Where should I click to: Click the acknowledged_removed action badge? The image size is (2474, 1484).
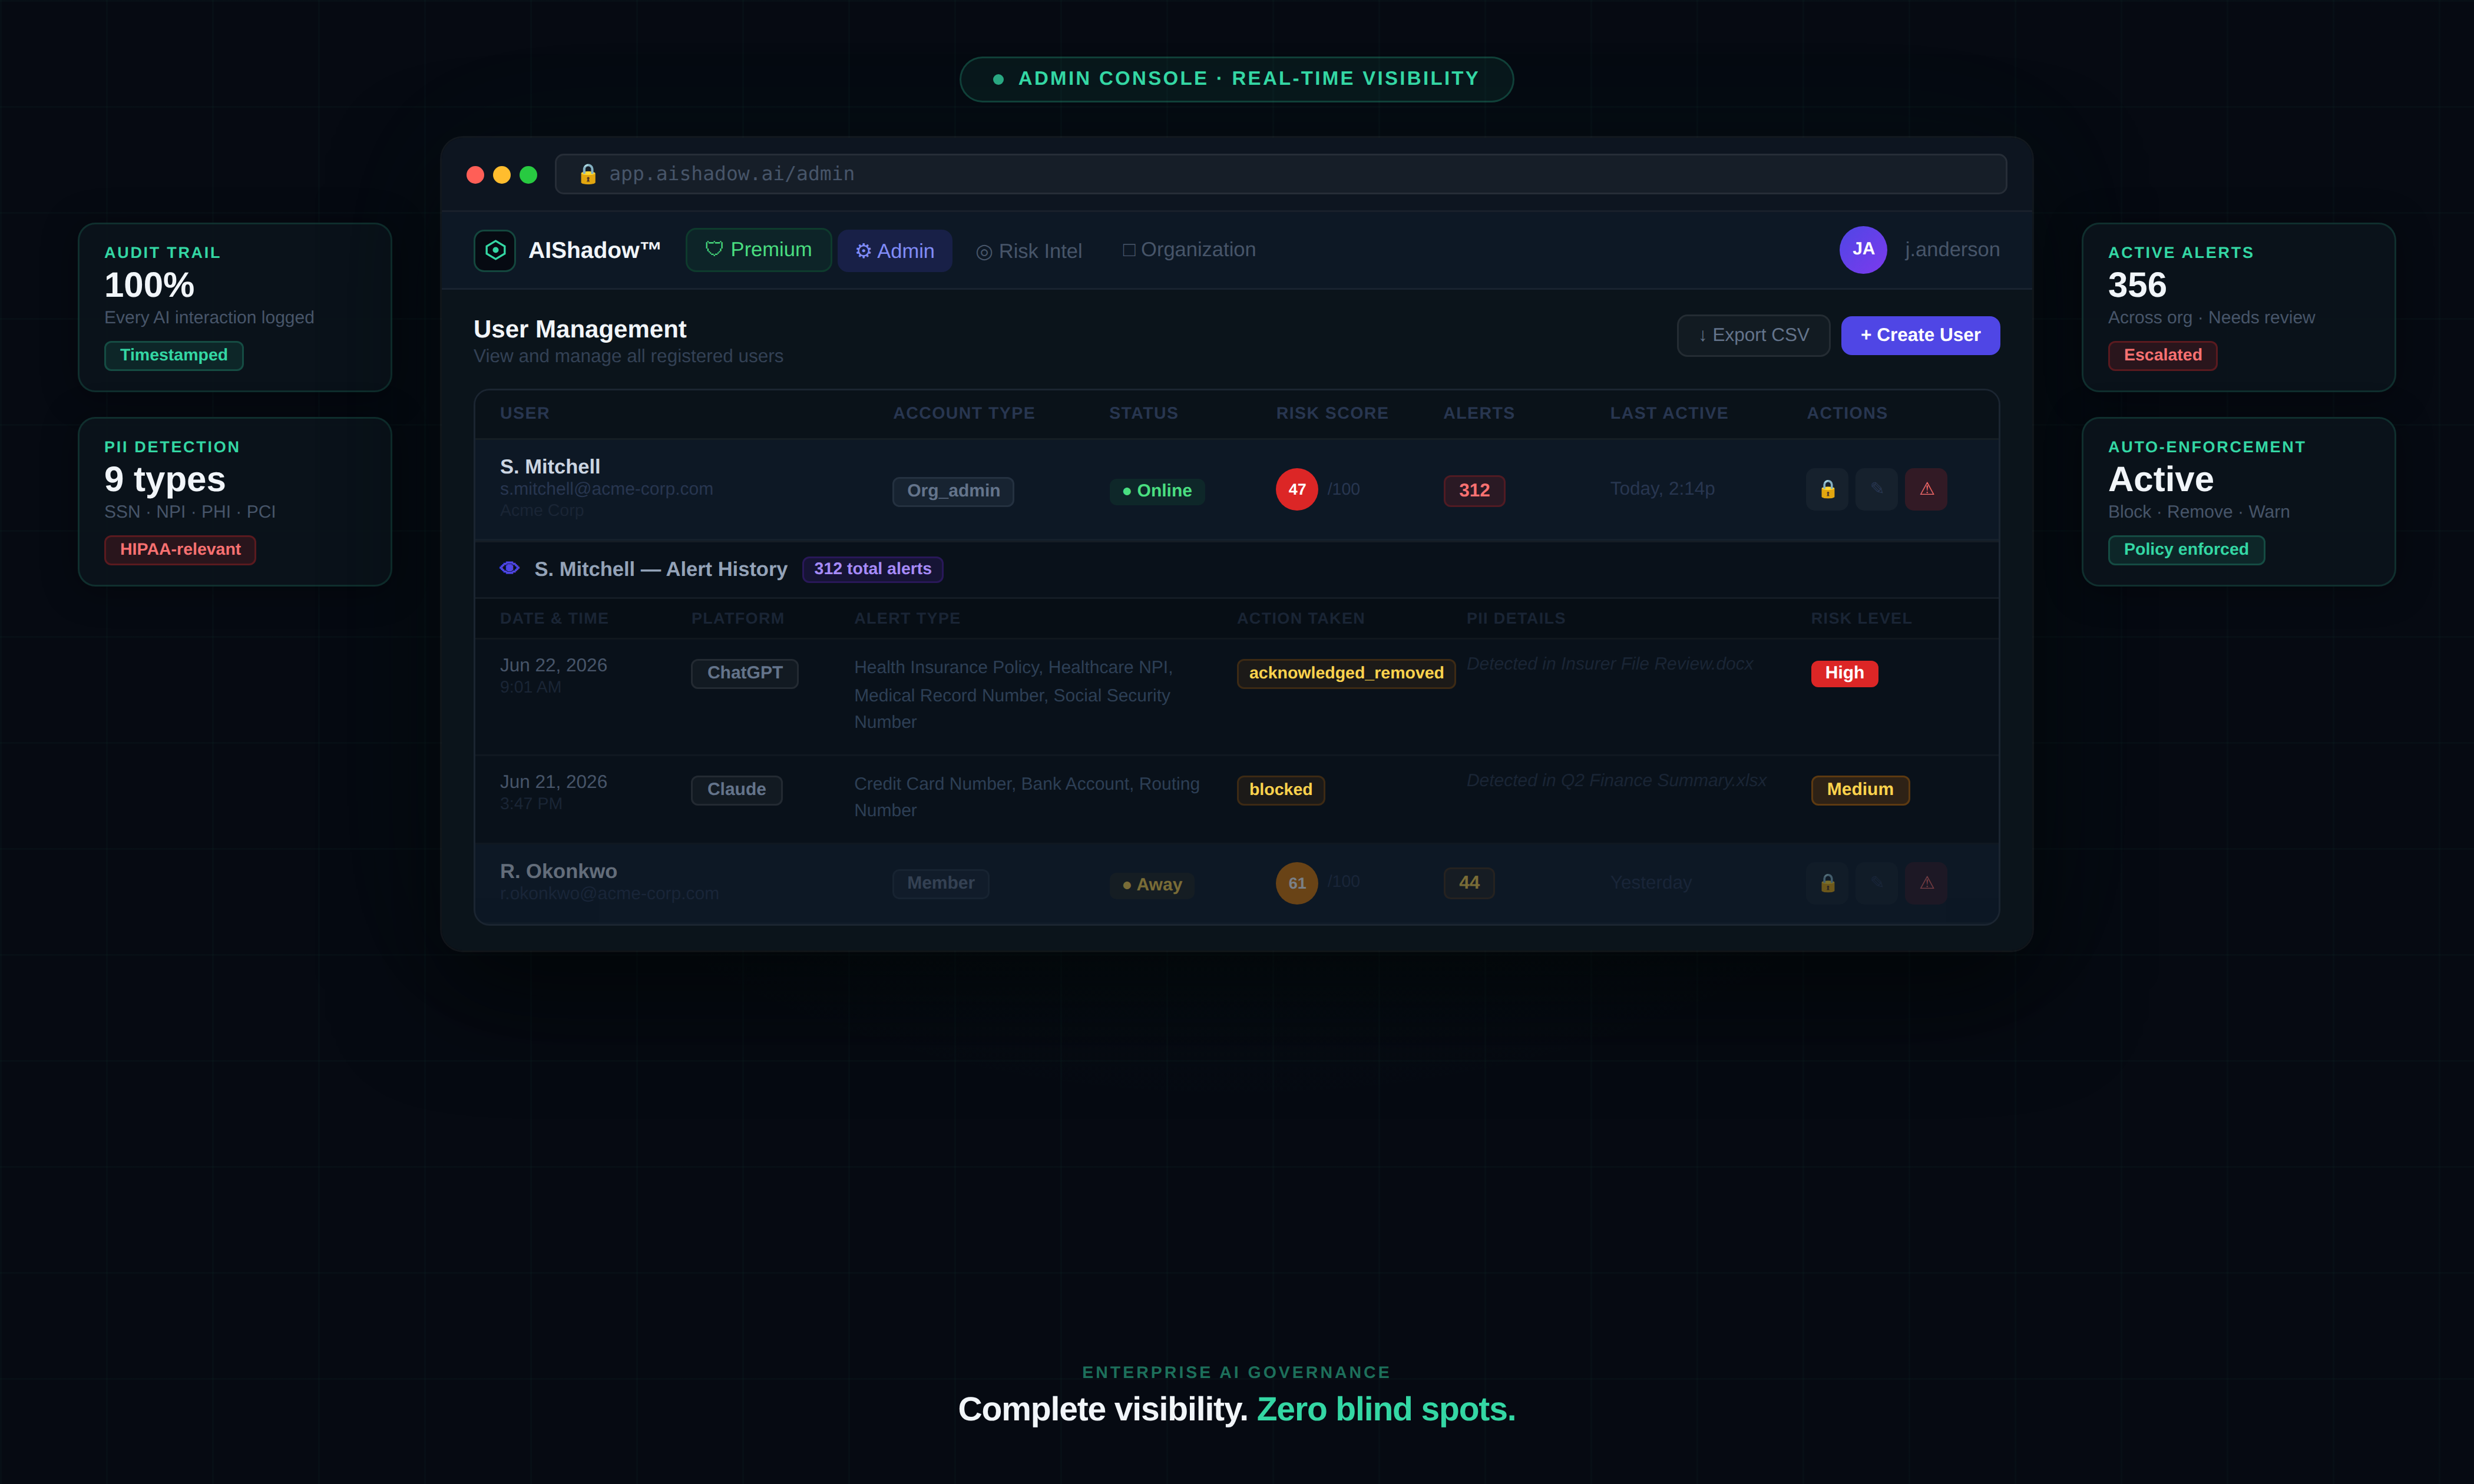tap(1346, 673)
